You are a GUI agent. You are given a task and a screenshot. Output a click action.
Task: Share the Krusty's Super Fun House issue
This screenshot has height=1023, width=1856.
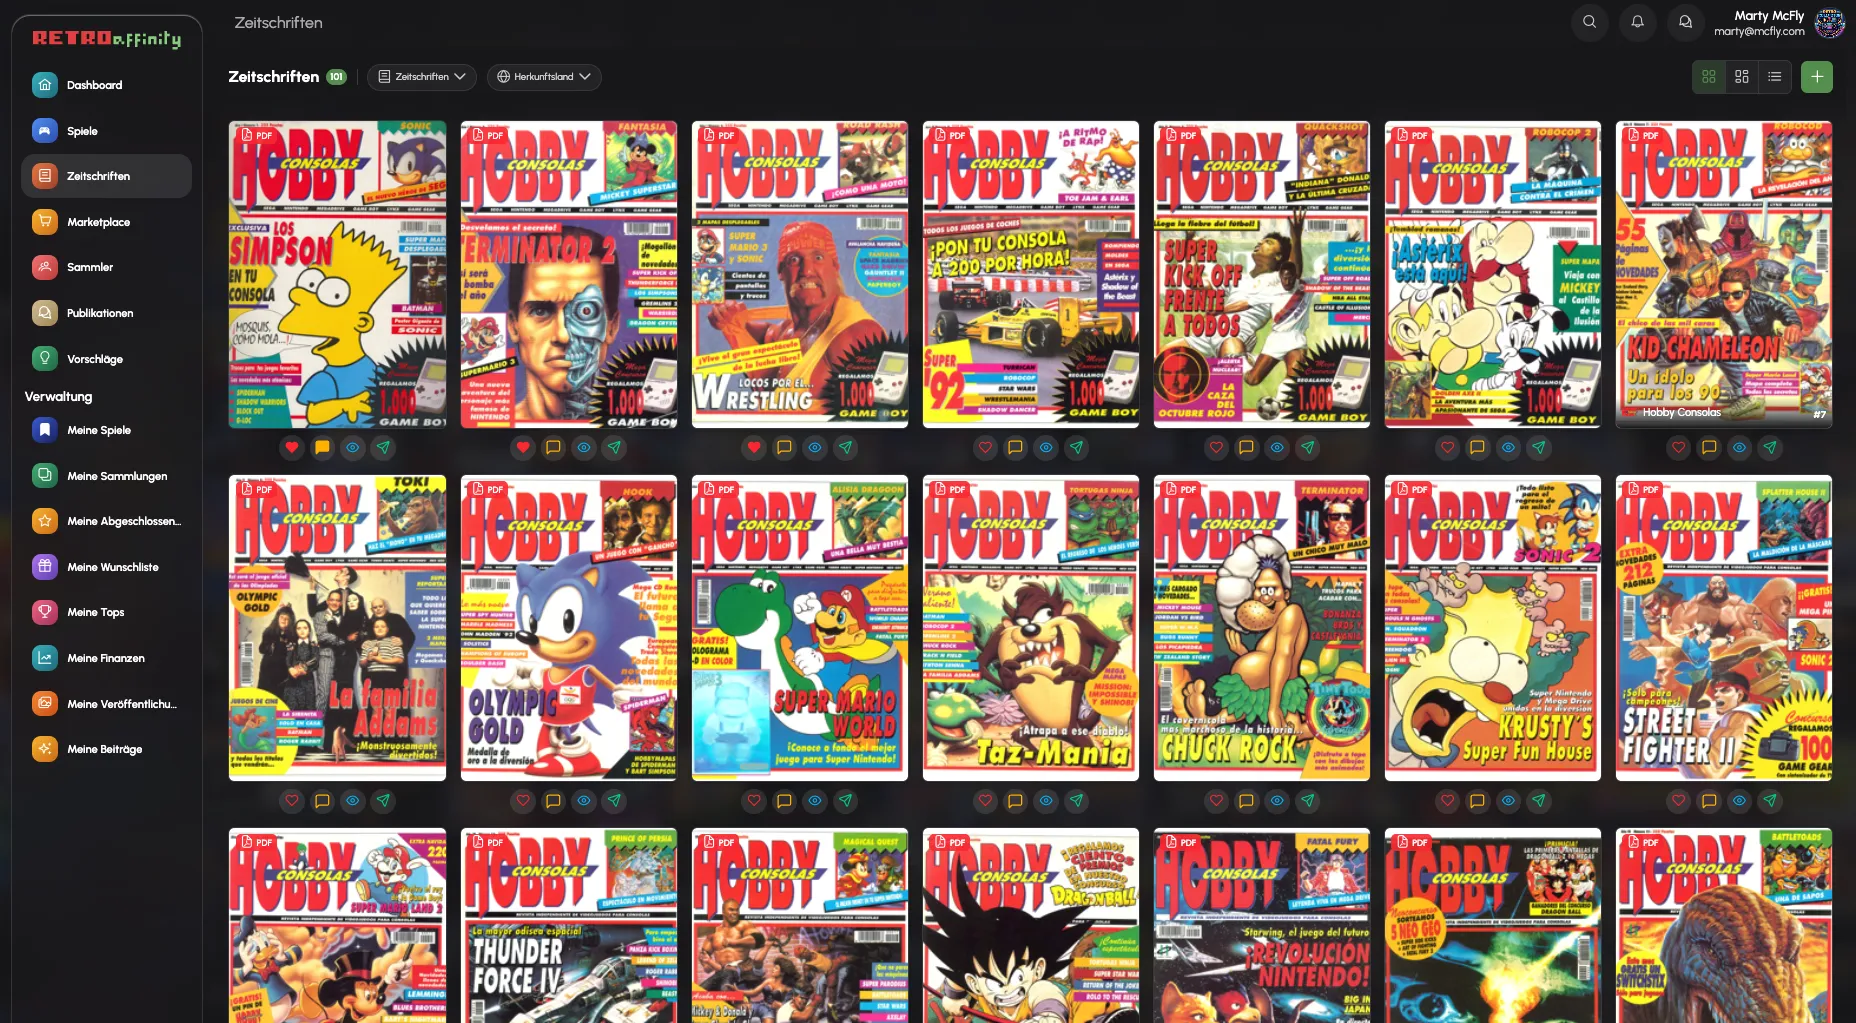(x=1538, y=800)
